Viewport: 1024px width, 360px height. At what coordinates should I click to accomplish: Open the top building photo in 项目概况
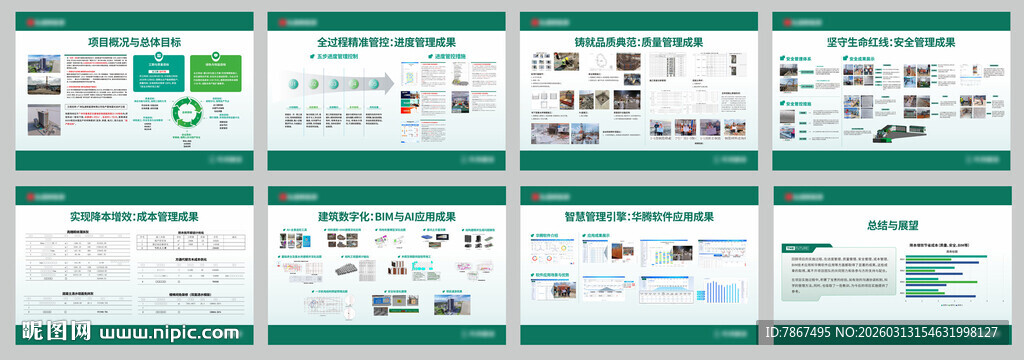tap(44, 64)
